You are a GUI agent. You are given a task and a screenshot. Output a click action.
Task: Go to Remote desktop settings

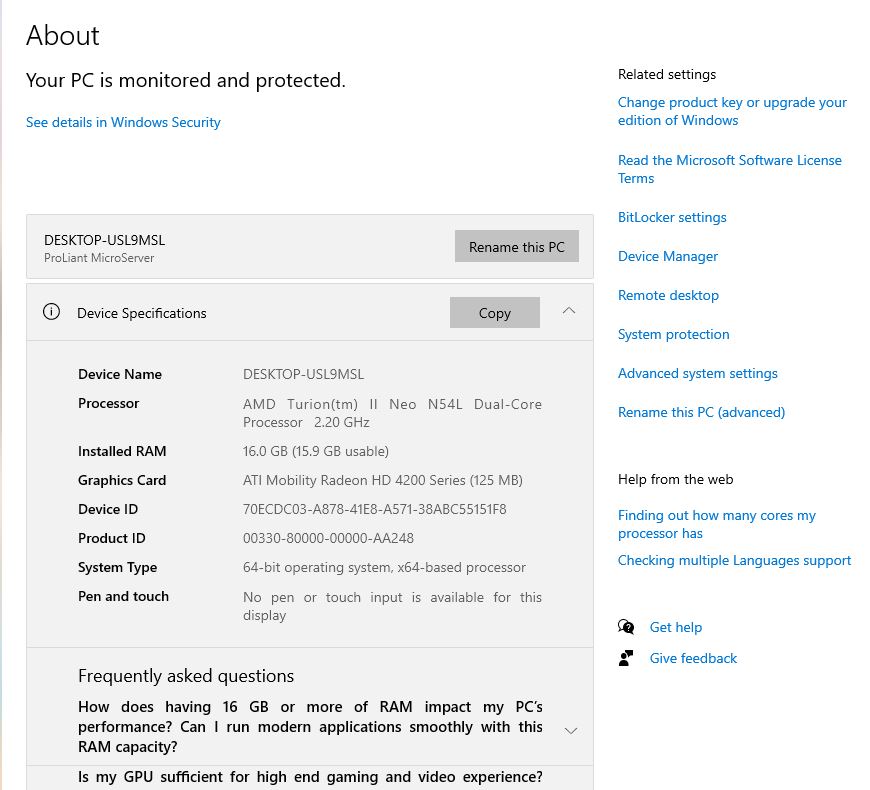[x=668, y=295]
